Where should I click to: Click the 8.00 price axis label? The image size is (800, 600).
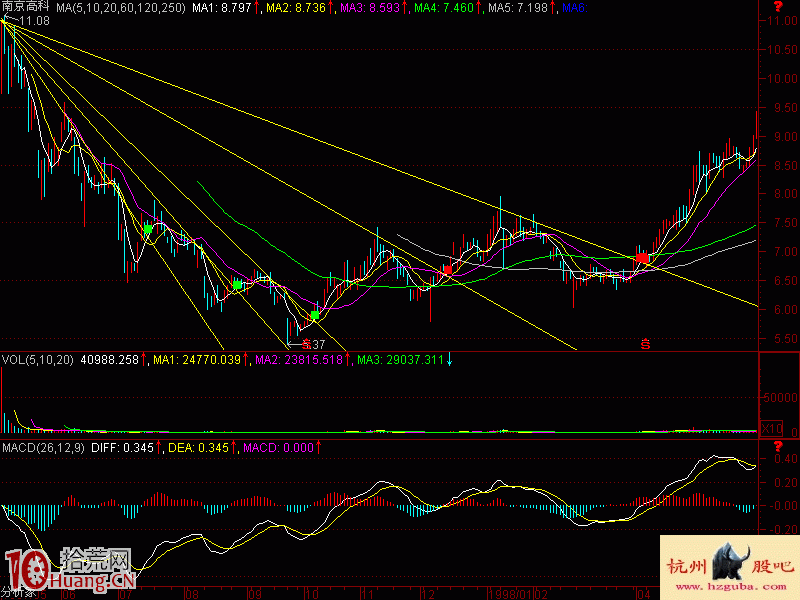coord(786,194)
